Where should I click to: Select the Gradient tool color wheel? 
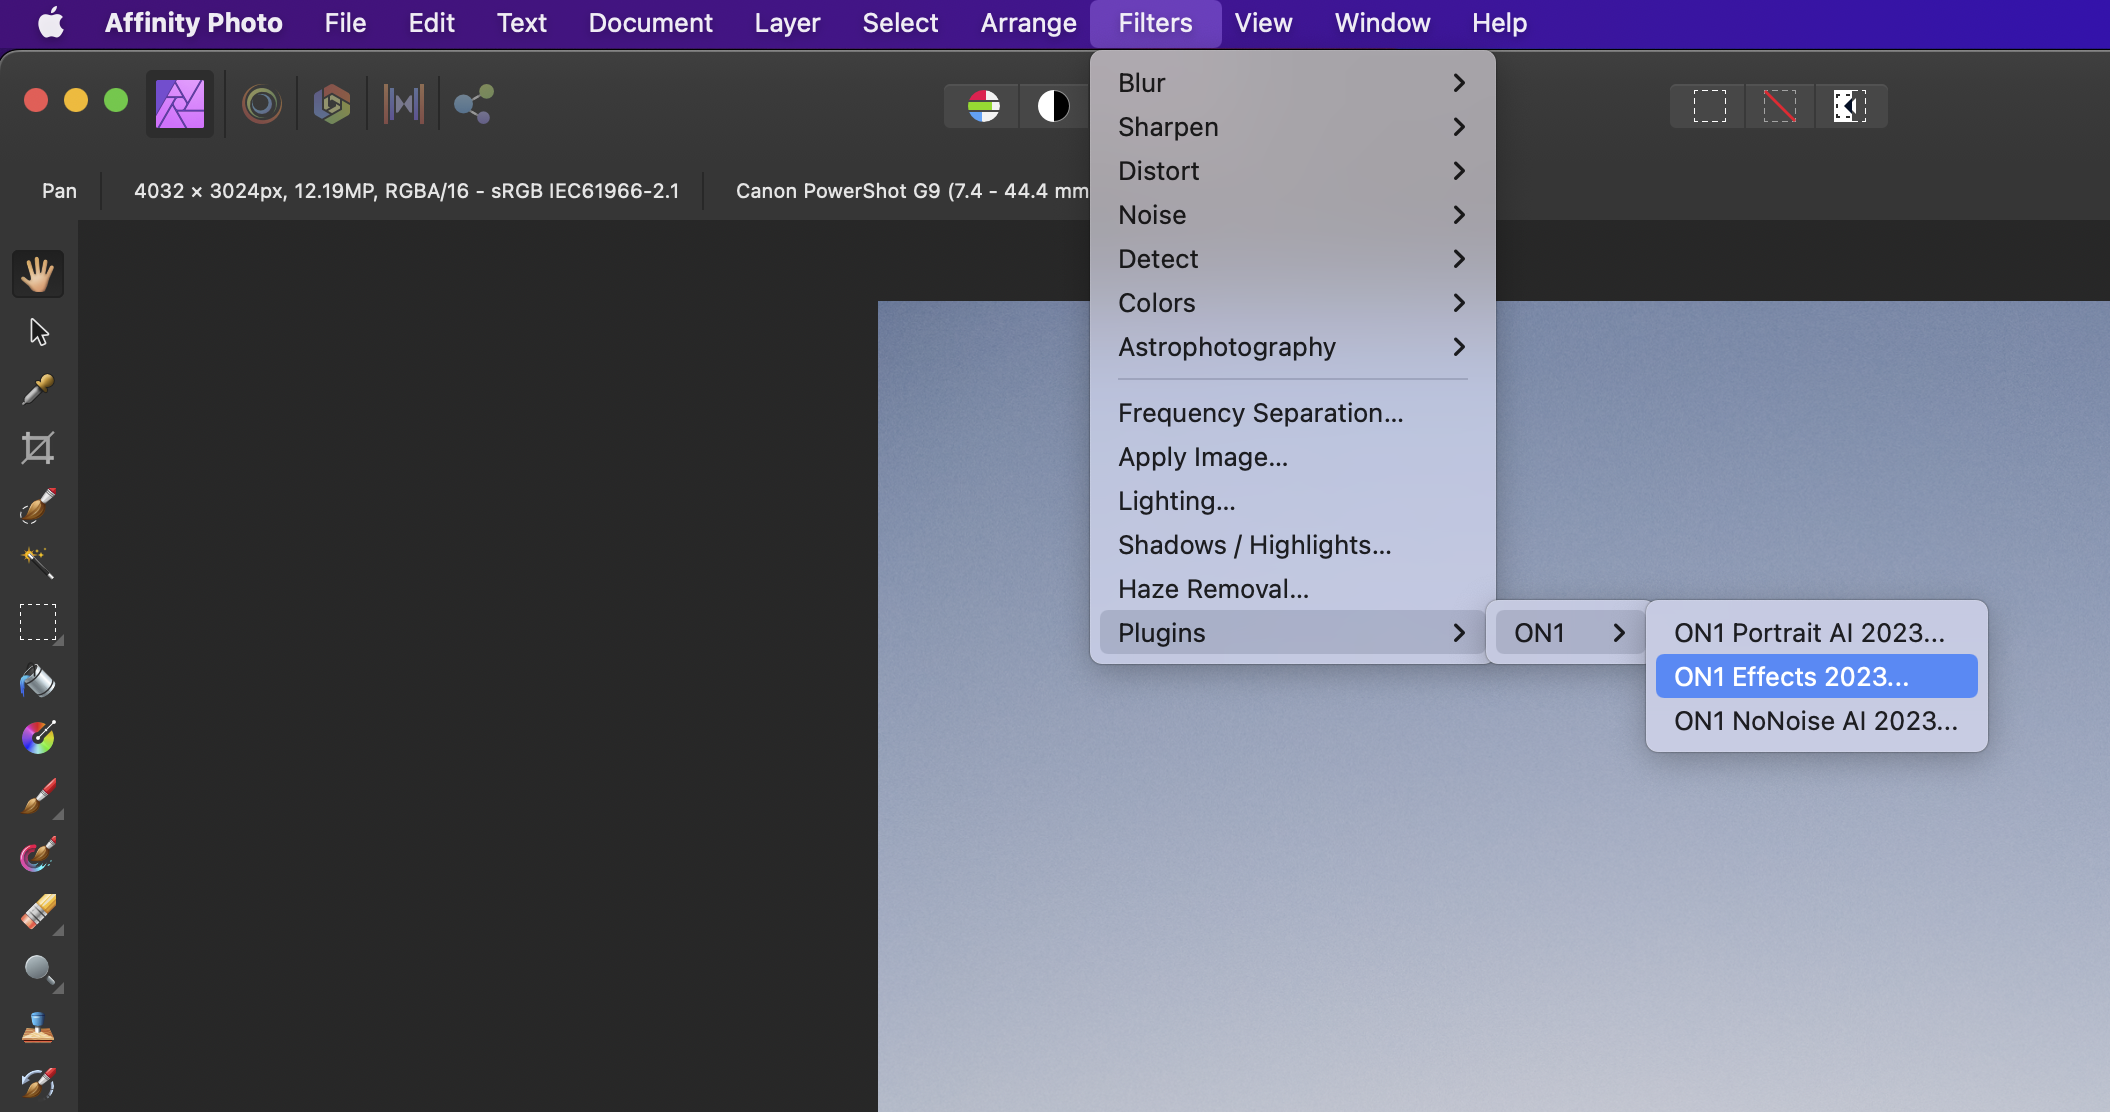pos(38,738)
